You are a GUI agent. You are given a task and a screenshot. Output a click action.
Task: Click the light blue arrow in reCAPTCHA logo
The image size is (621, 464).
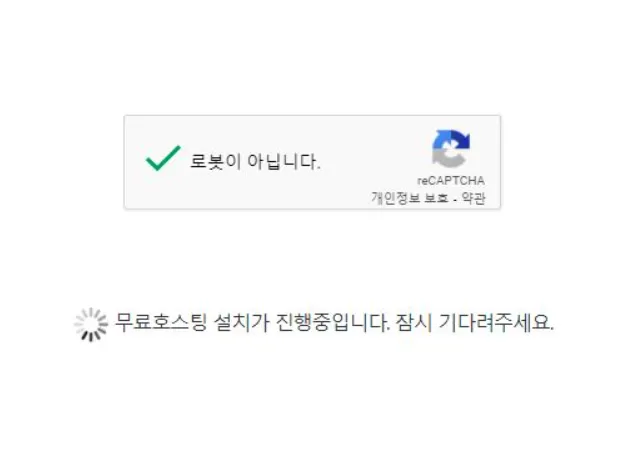(440, 139)
